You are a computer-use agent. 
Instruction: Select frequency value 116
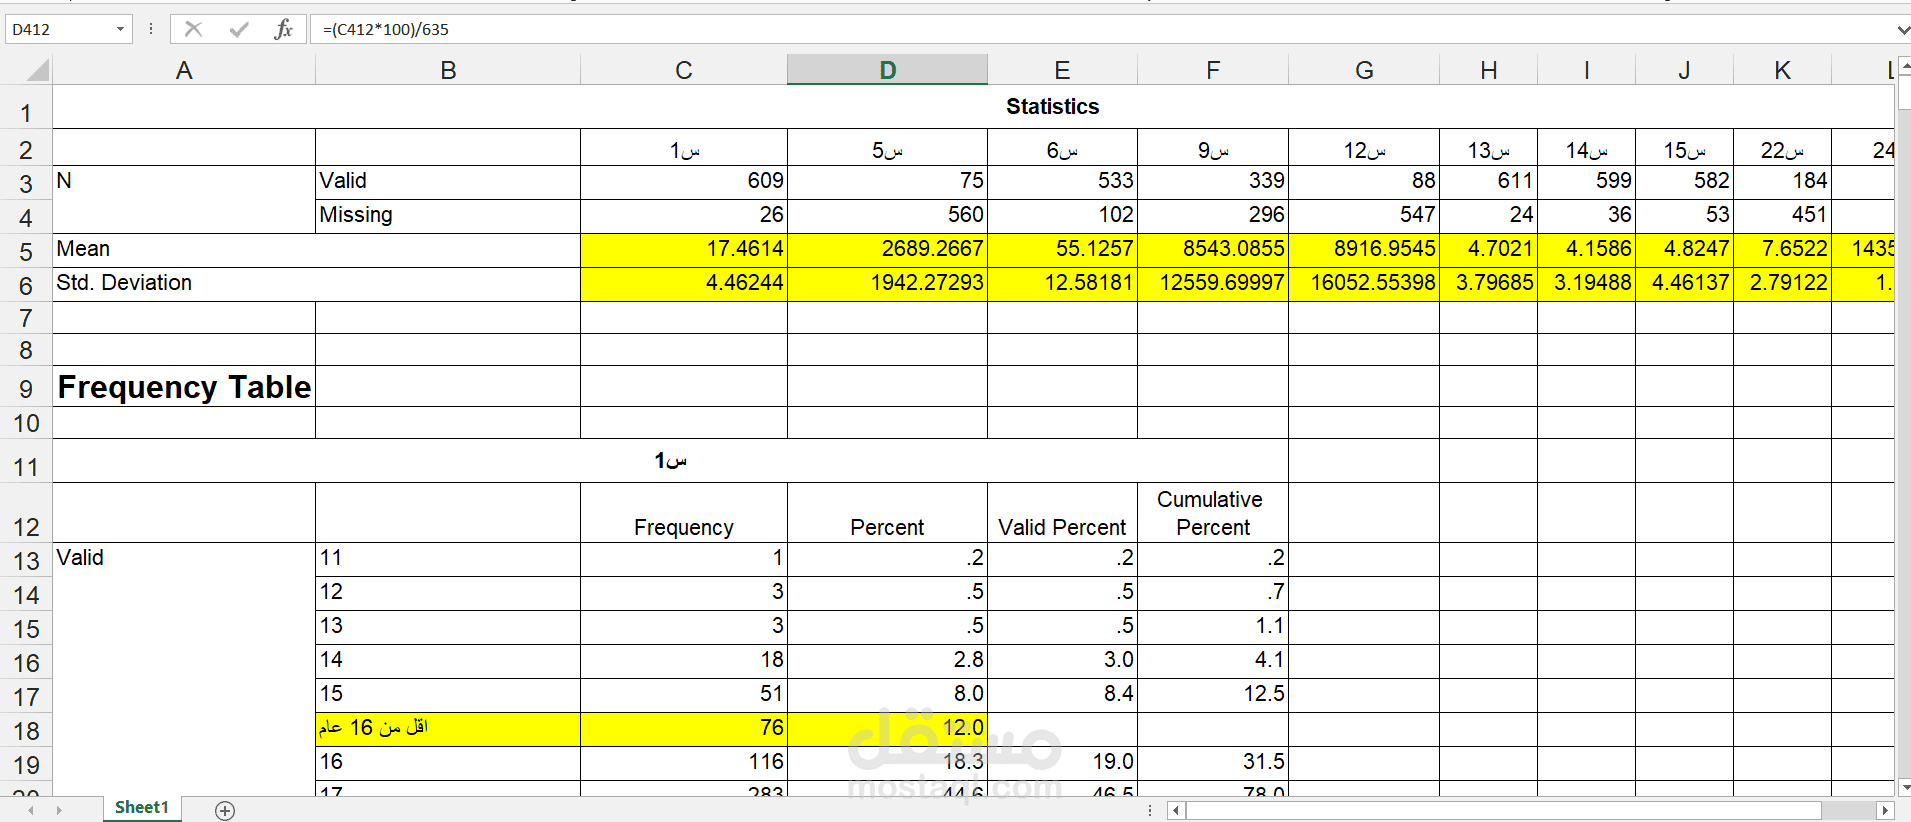[x=684, y=763]
